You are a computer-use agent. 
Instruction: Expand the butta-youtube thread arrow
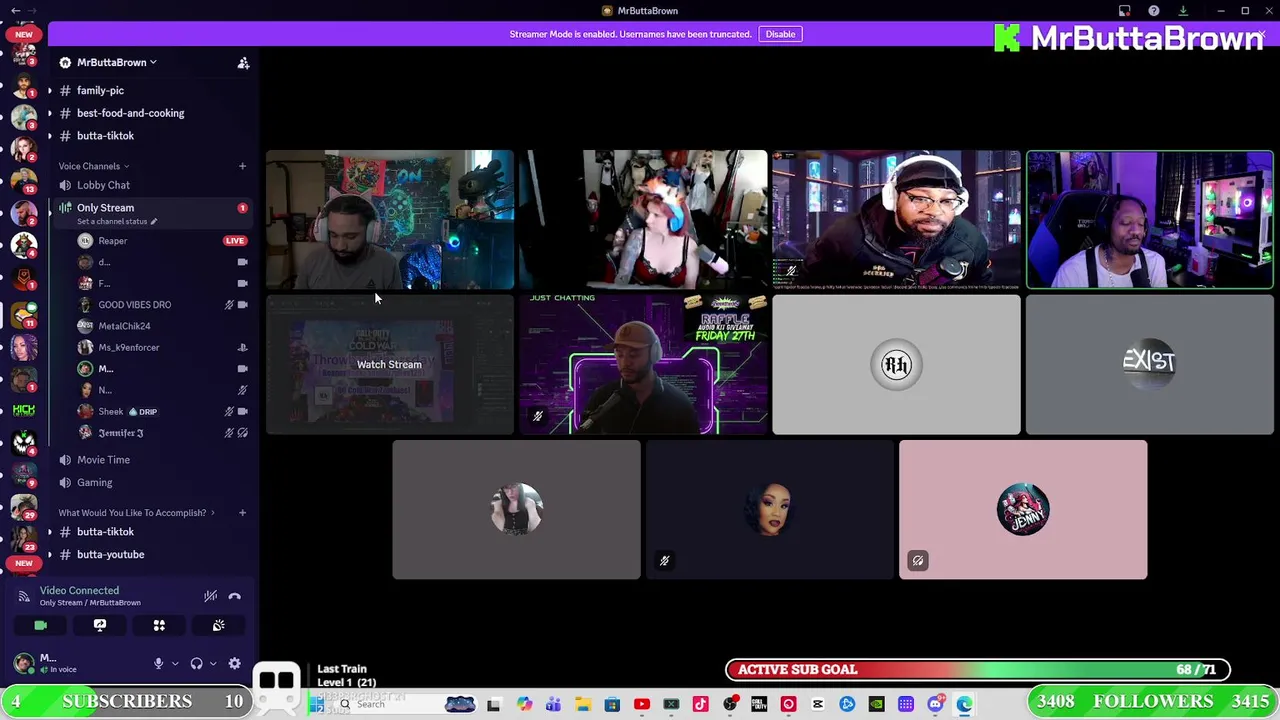[x=49, y=555]
